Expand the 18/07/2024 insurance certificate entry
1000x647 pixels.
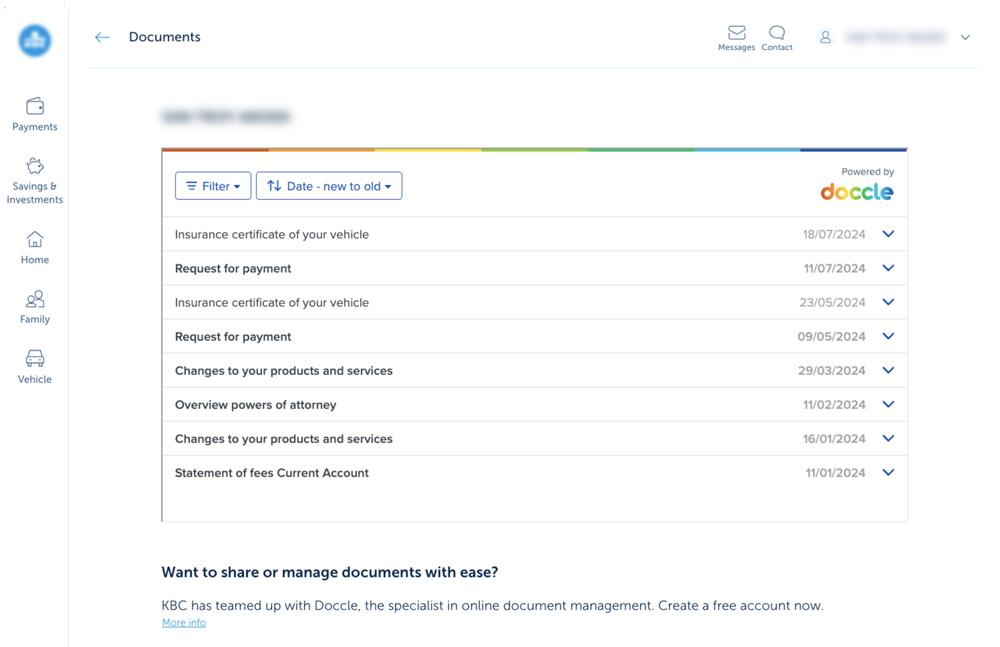[888, 234]
